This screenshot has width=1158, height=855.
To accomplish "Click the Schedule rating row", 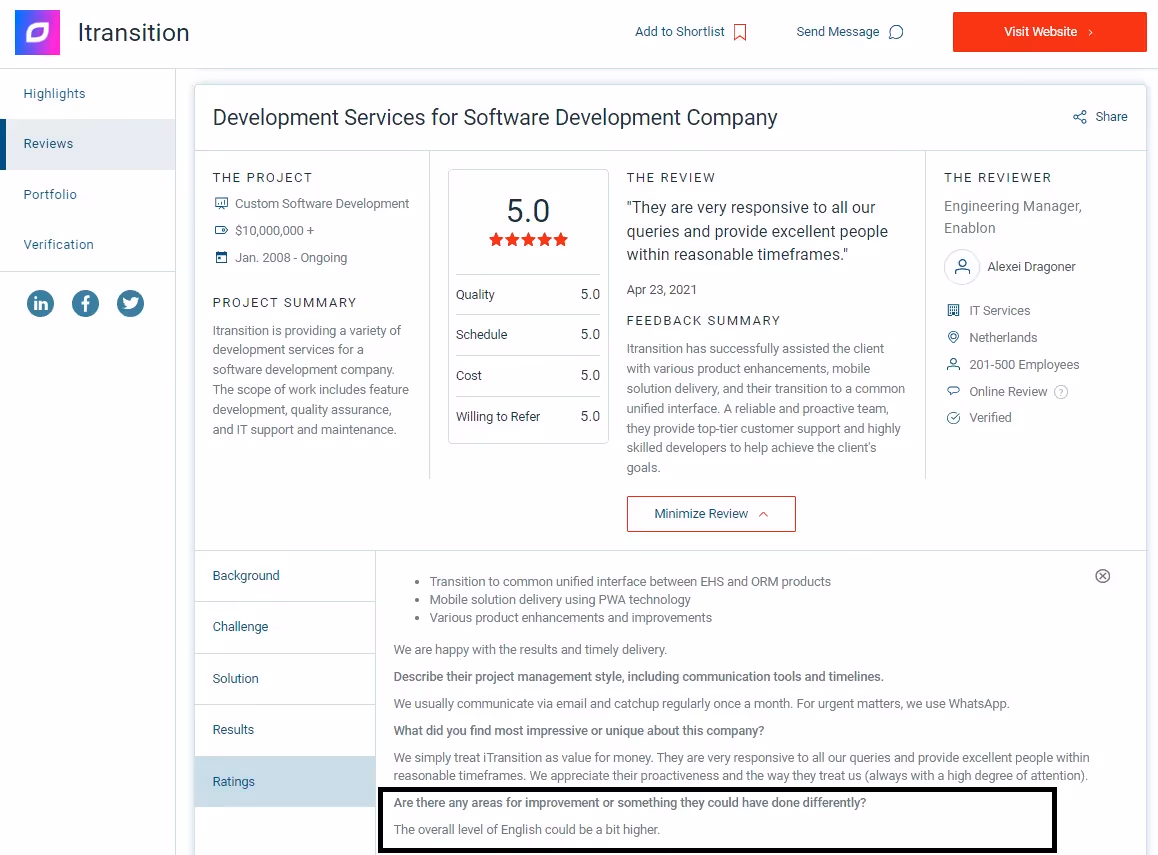I will pos(528,334).
